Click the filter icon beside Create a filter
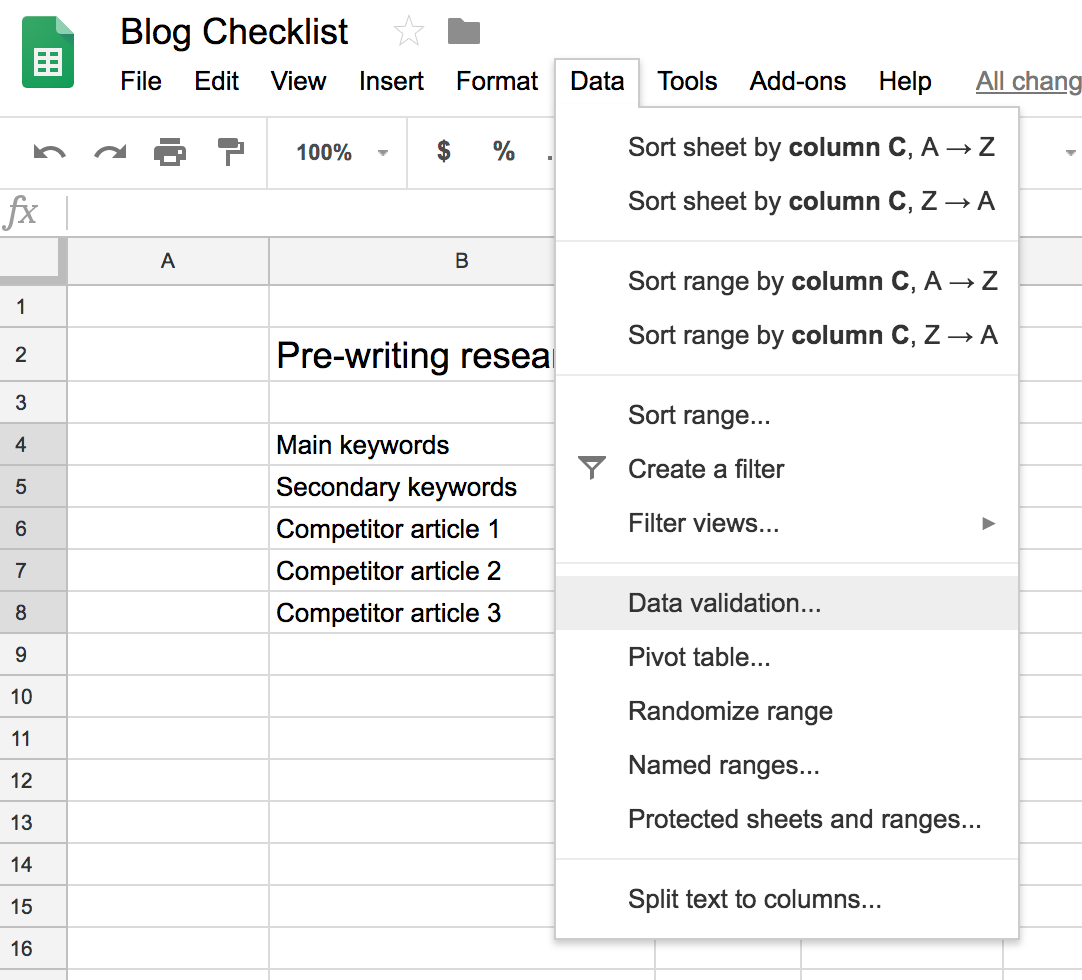 593,468
